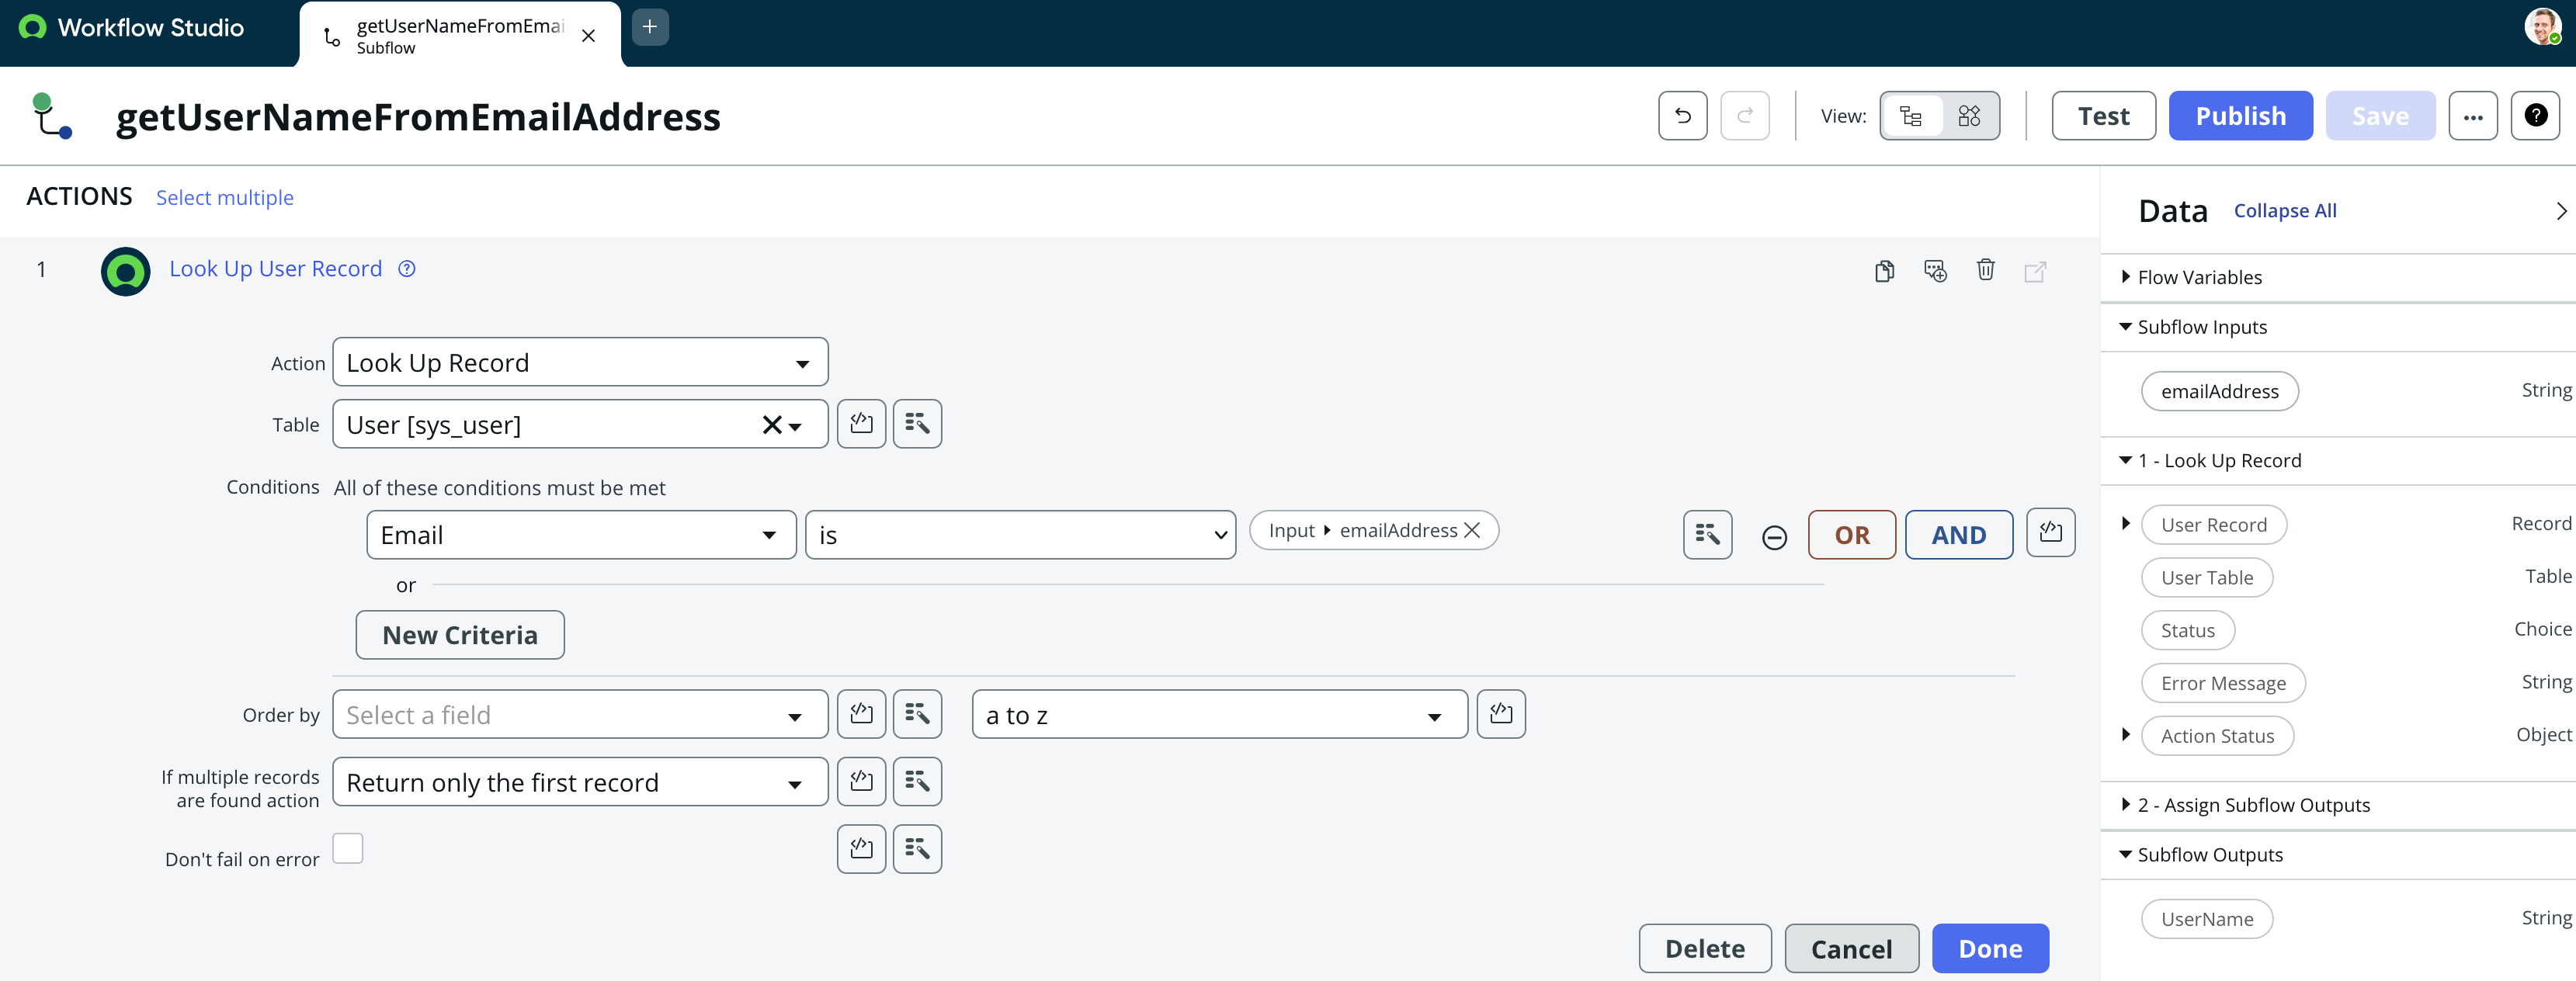Open the Order by field dropdown
Image resolution: width=2576 pixels, height=981 pixels.
click(x=579, y=715)
